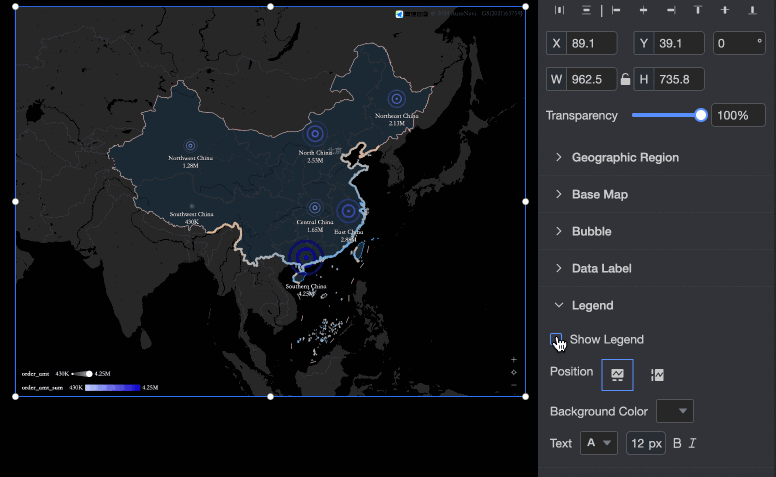The height and width of the screenshot is (477, 776).
Task: Click the order_amt_sum color gradient bar
Action: [112, 387]
